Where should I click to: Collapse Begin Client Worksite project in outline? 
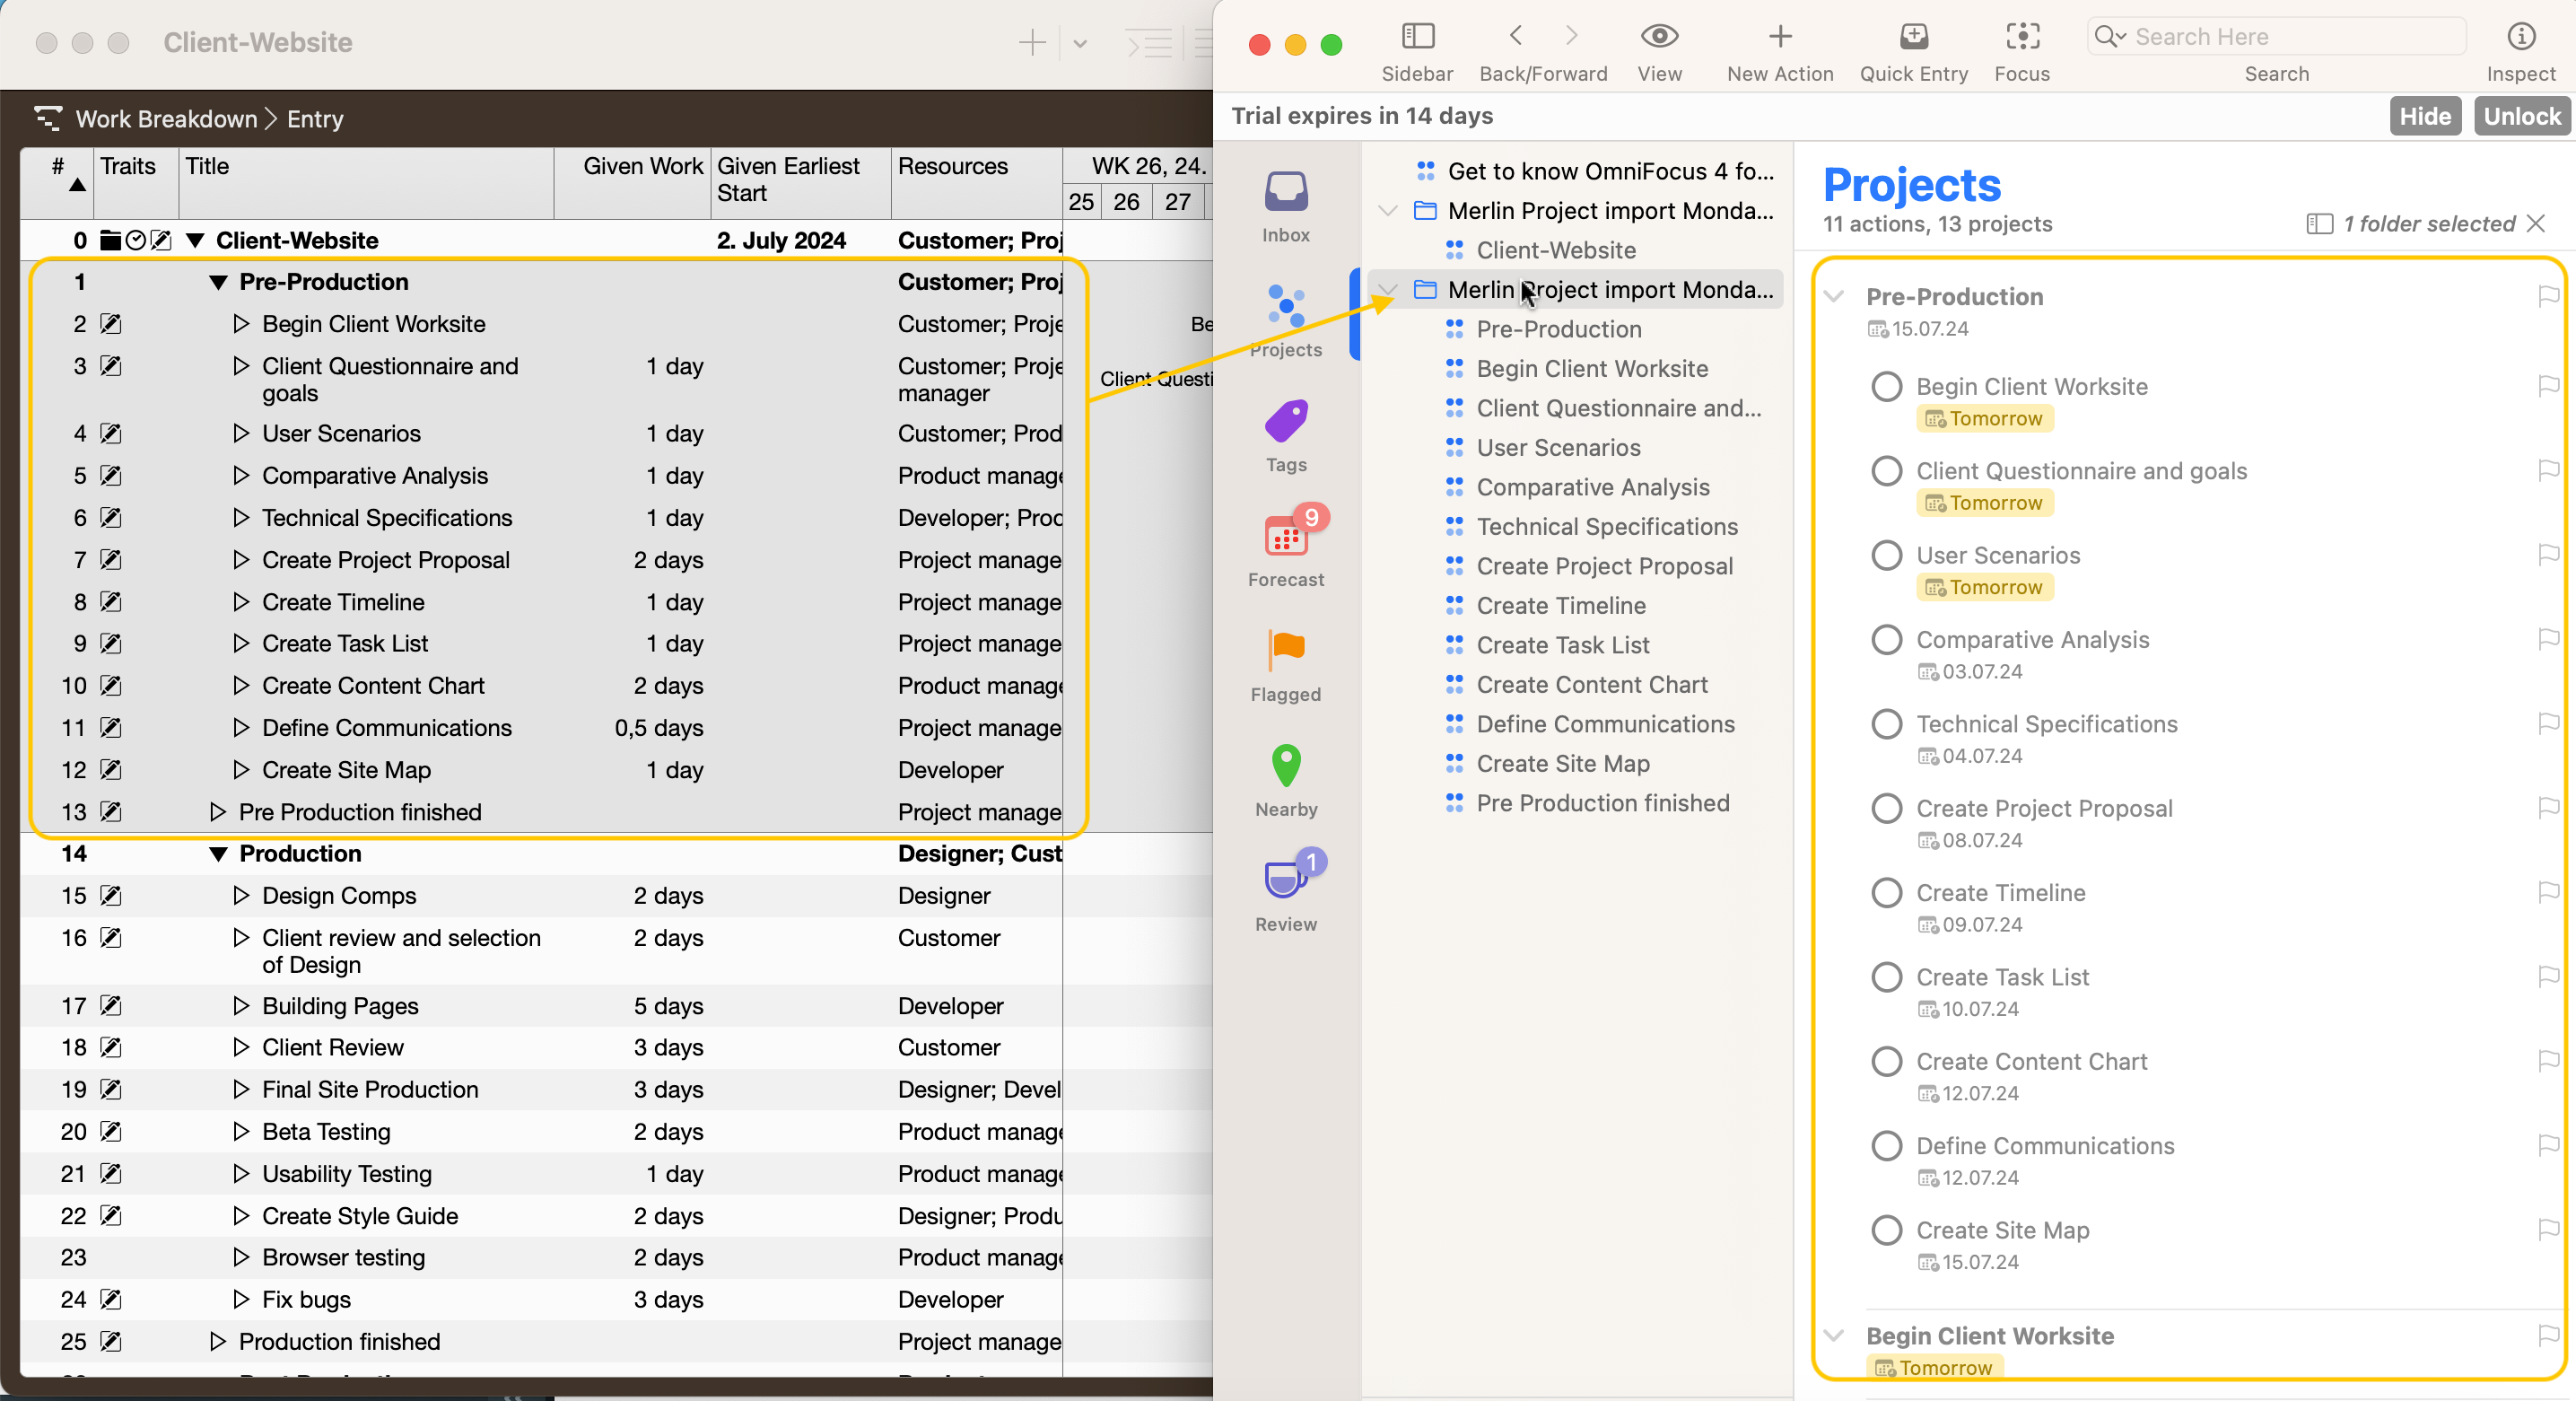pyautogui.click(x=1833, y=1335)
